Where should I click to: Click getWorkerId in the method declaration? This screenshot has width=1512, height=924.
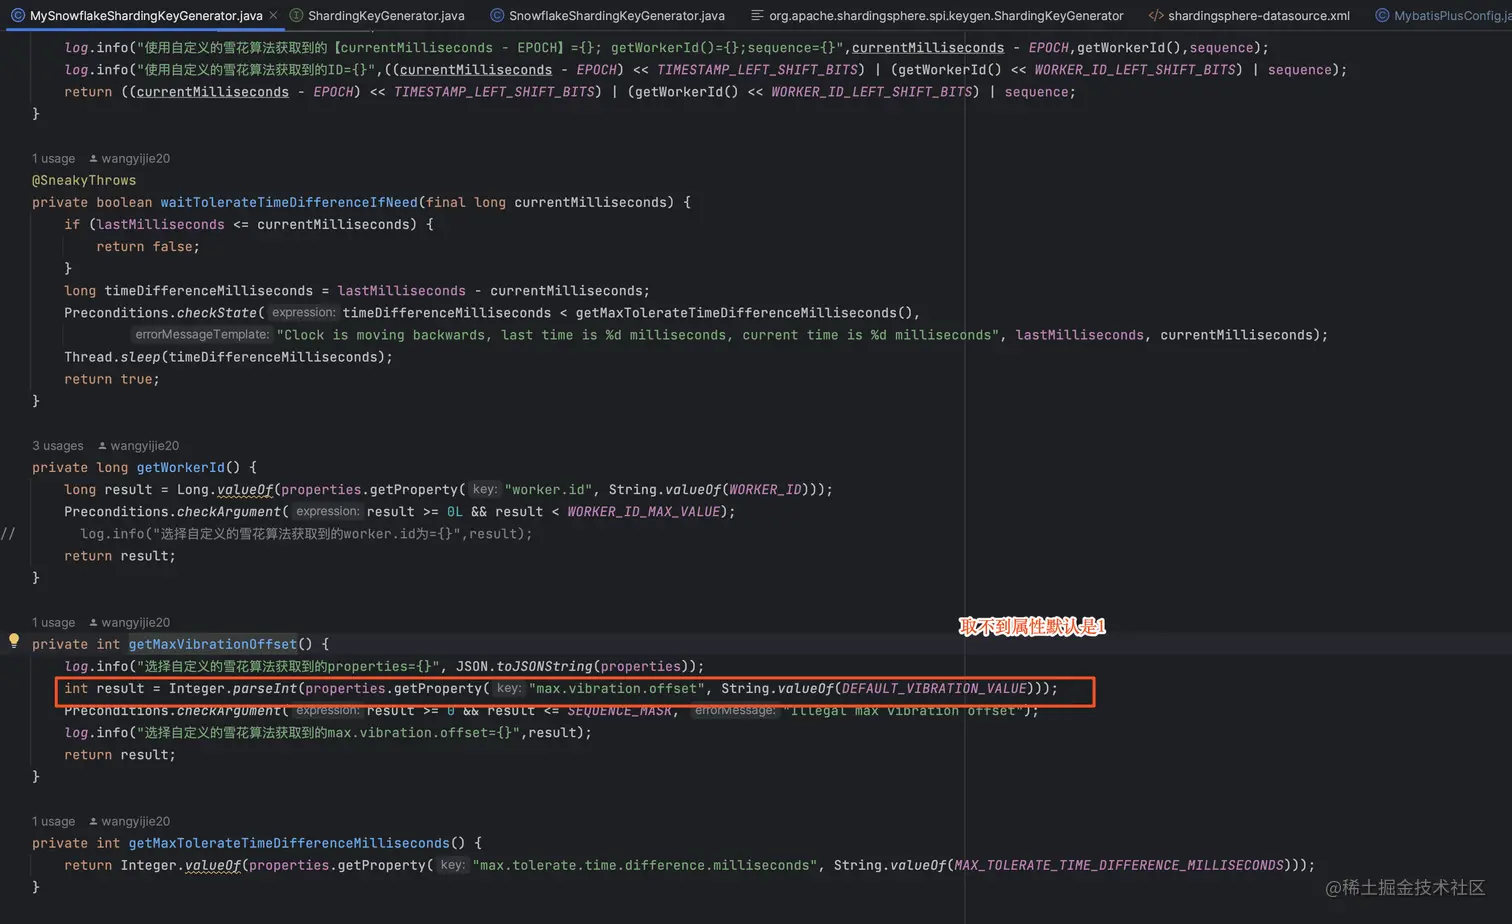182,467
